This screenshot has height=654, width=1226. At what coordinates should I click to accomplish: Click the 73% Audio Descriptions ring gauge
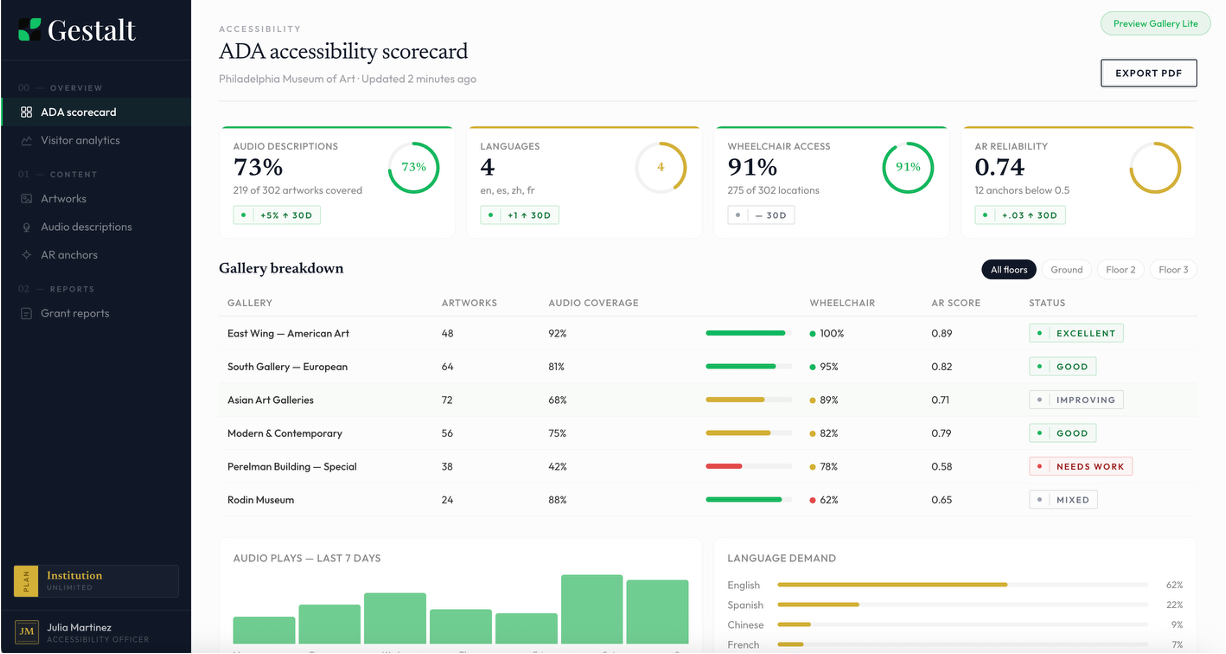[414, 168]
